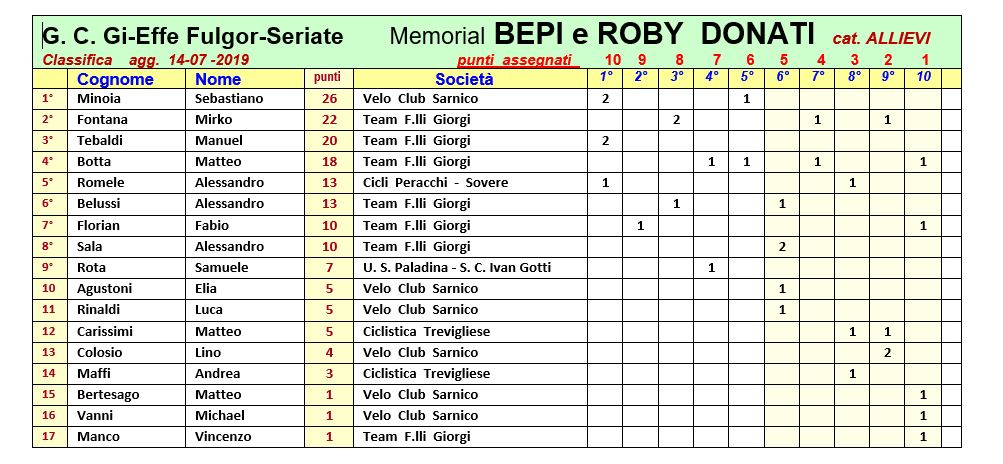Click the G. C. Gi-Effe Fulgor-Seriate title
Image resolution: width=1003 pixels, height=464 pixels.
tap(195, 37)
